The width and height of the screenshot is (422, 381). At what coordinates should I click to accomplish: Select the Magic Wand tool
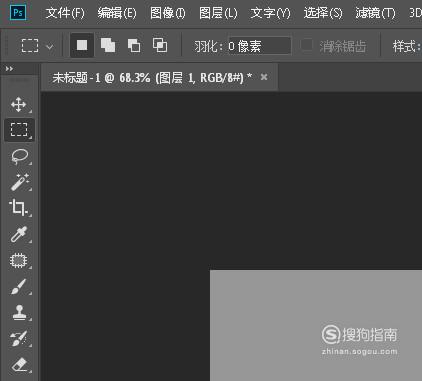tap(20, 182)
